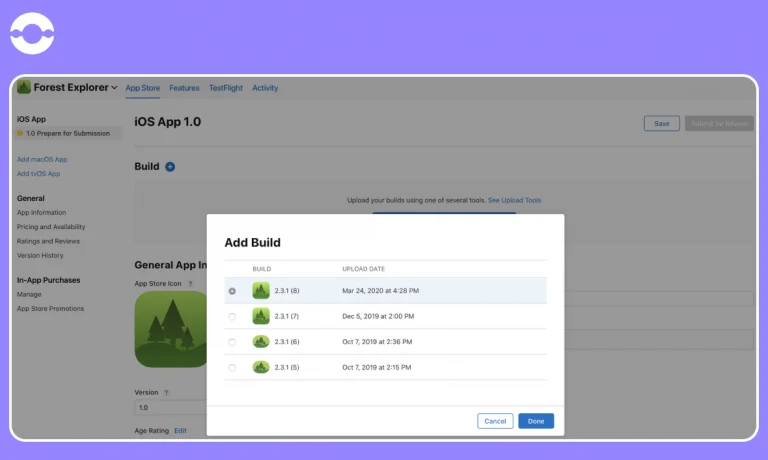The image size is (768, 460).
Task: Switch to the Features tab
Action: 184,88
